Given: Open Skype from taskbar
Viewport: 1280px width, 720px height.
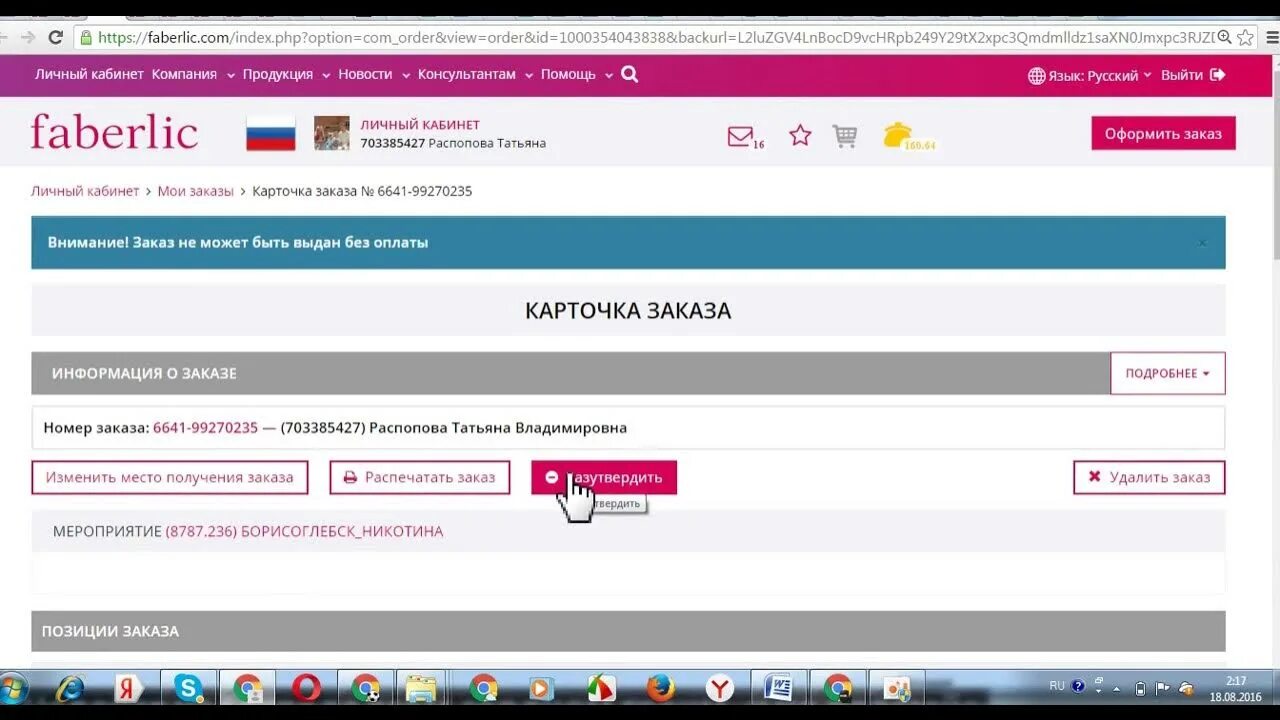Looking at the screenshot, I should 188,688.
